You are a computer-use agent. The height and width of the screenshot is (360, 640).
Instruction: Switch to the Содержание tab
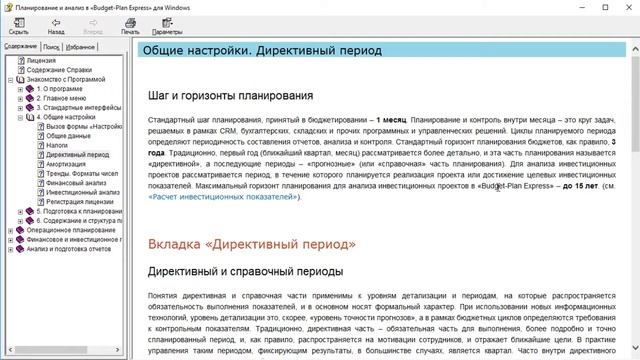[x=21, y=46]
